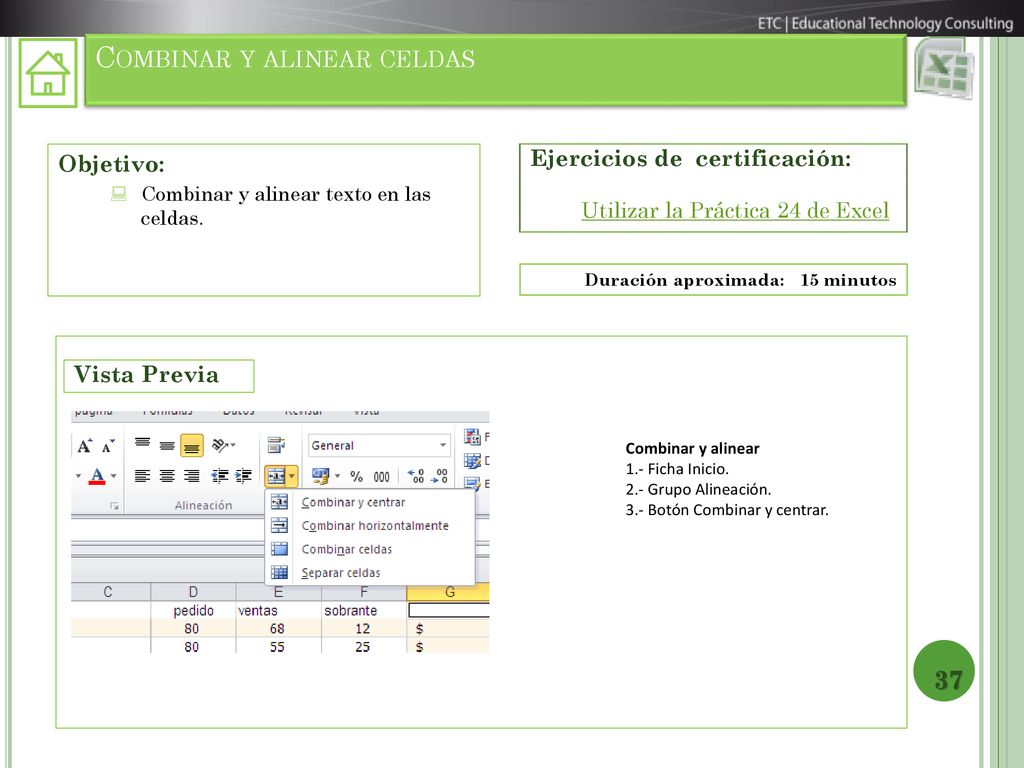Image resolution: width=1024 pixels, height=768 pixels.
Task: Open the font group dialog launcher
Action: (x=114, y=506)
